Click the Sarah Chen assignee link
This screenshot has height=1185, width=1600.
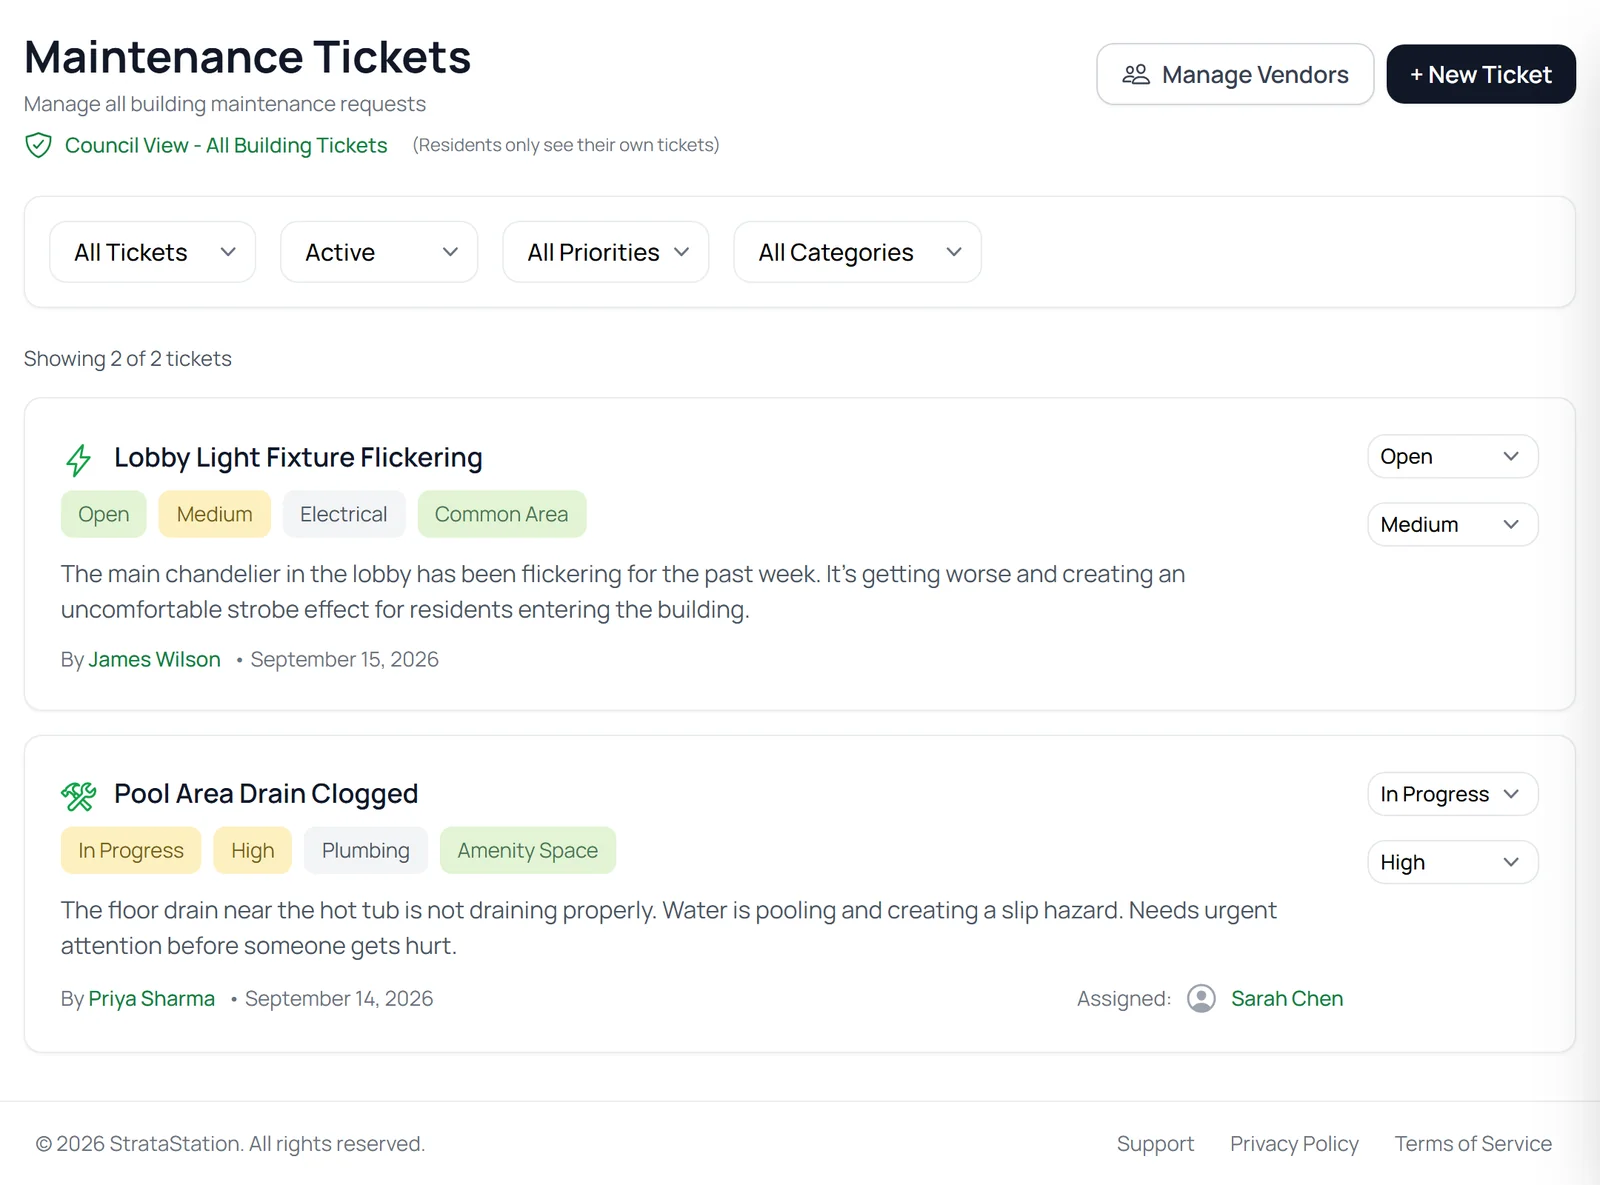click(x=1287, y=999)
